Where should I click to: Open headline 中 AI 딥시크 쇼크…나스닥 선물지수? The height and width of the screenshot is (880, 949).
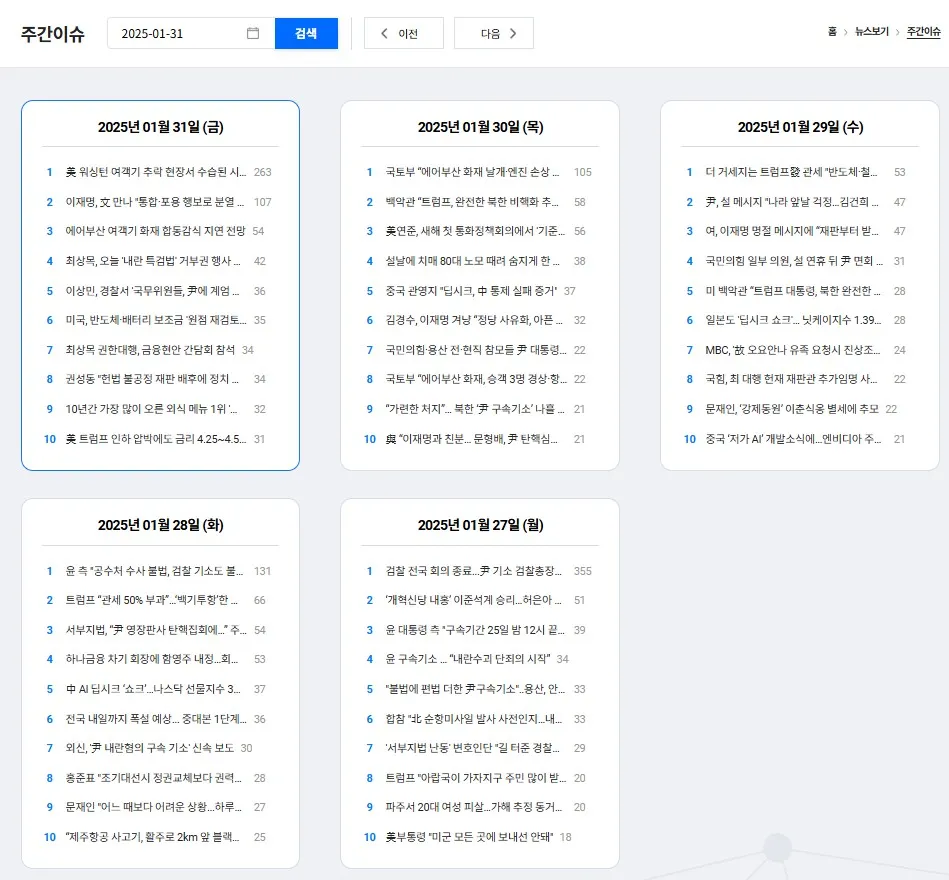click(153, 689)
